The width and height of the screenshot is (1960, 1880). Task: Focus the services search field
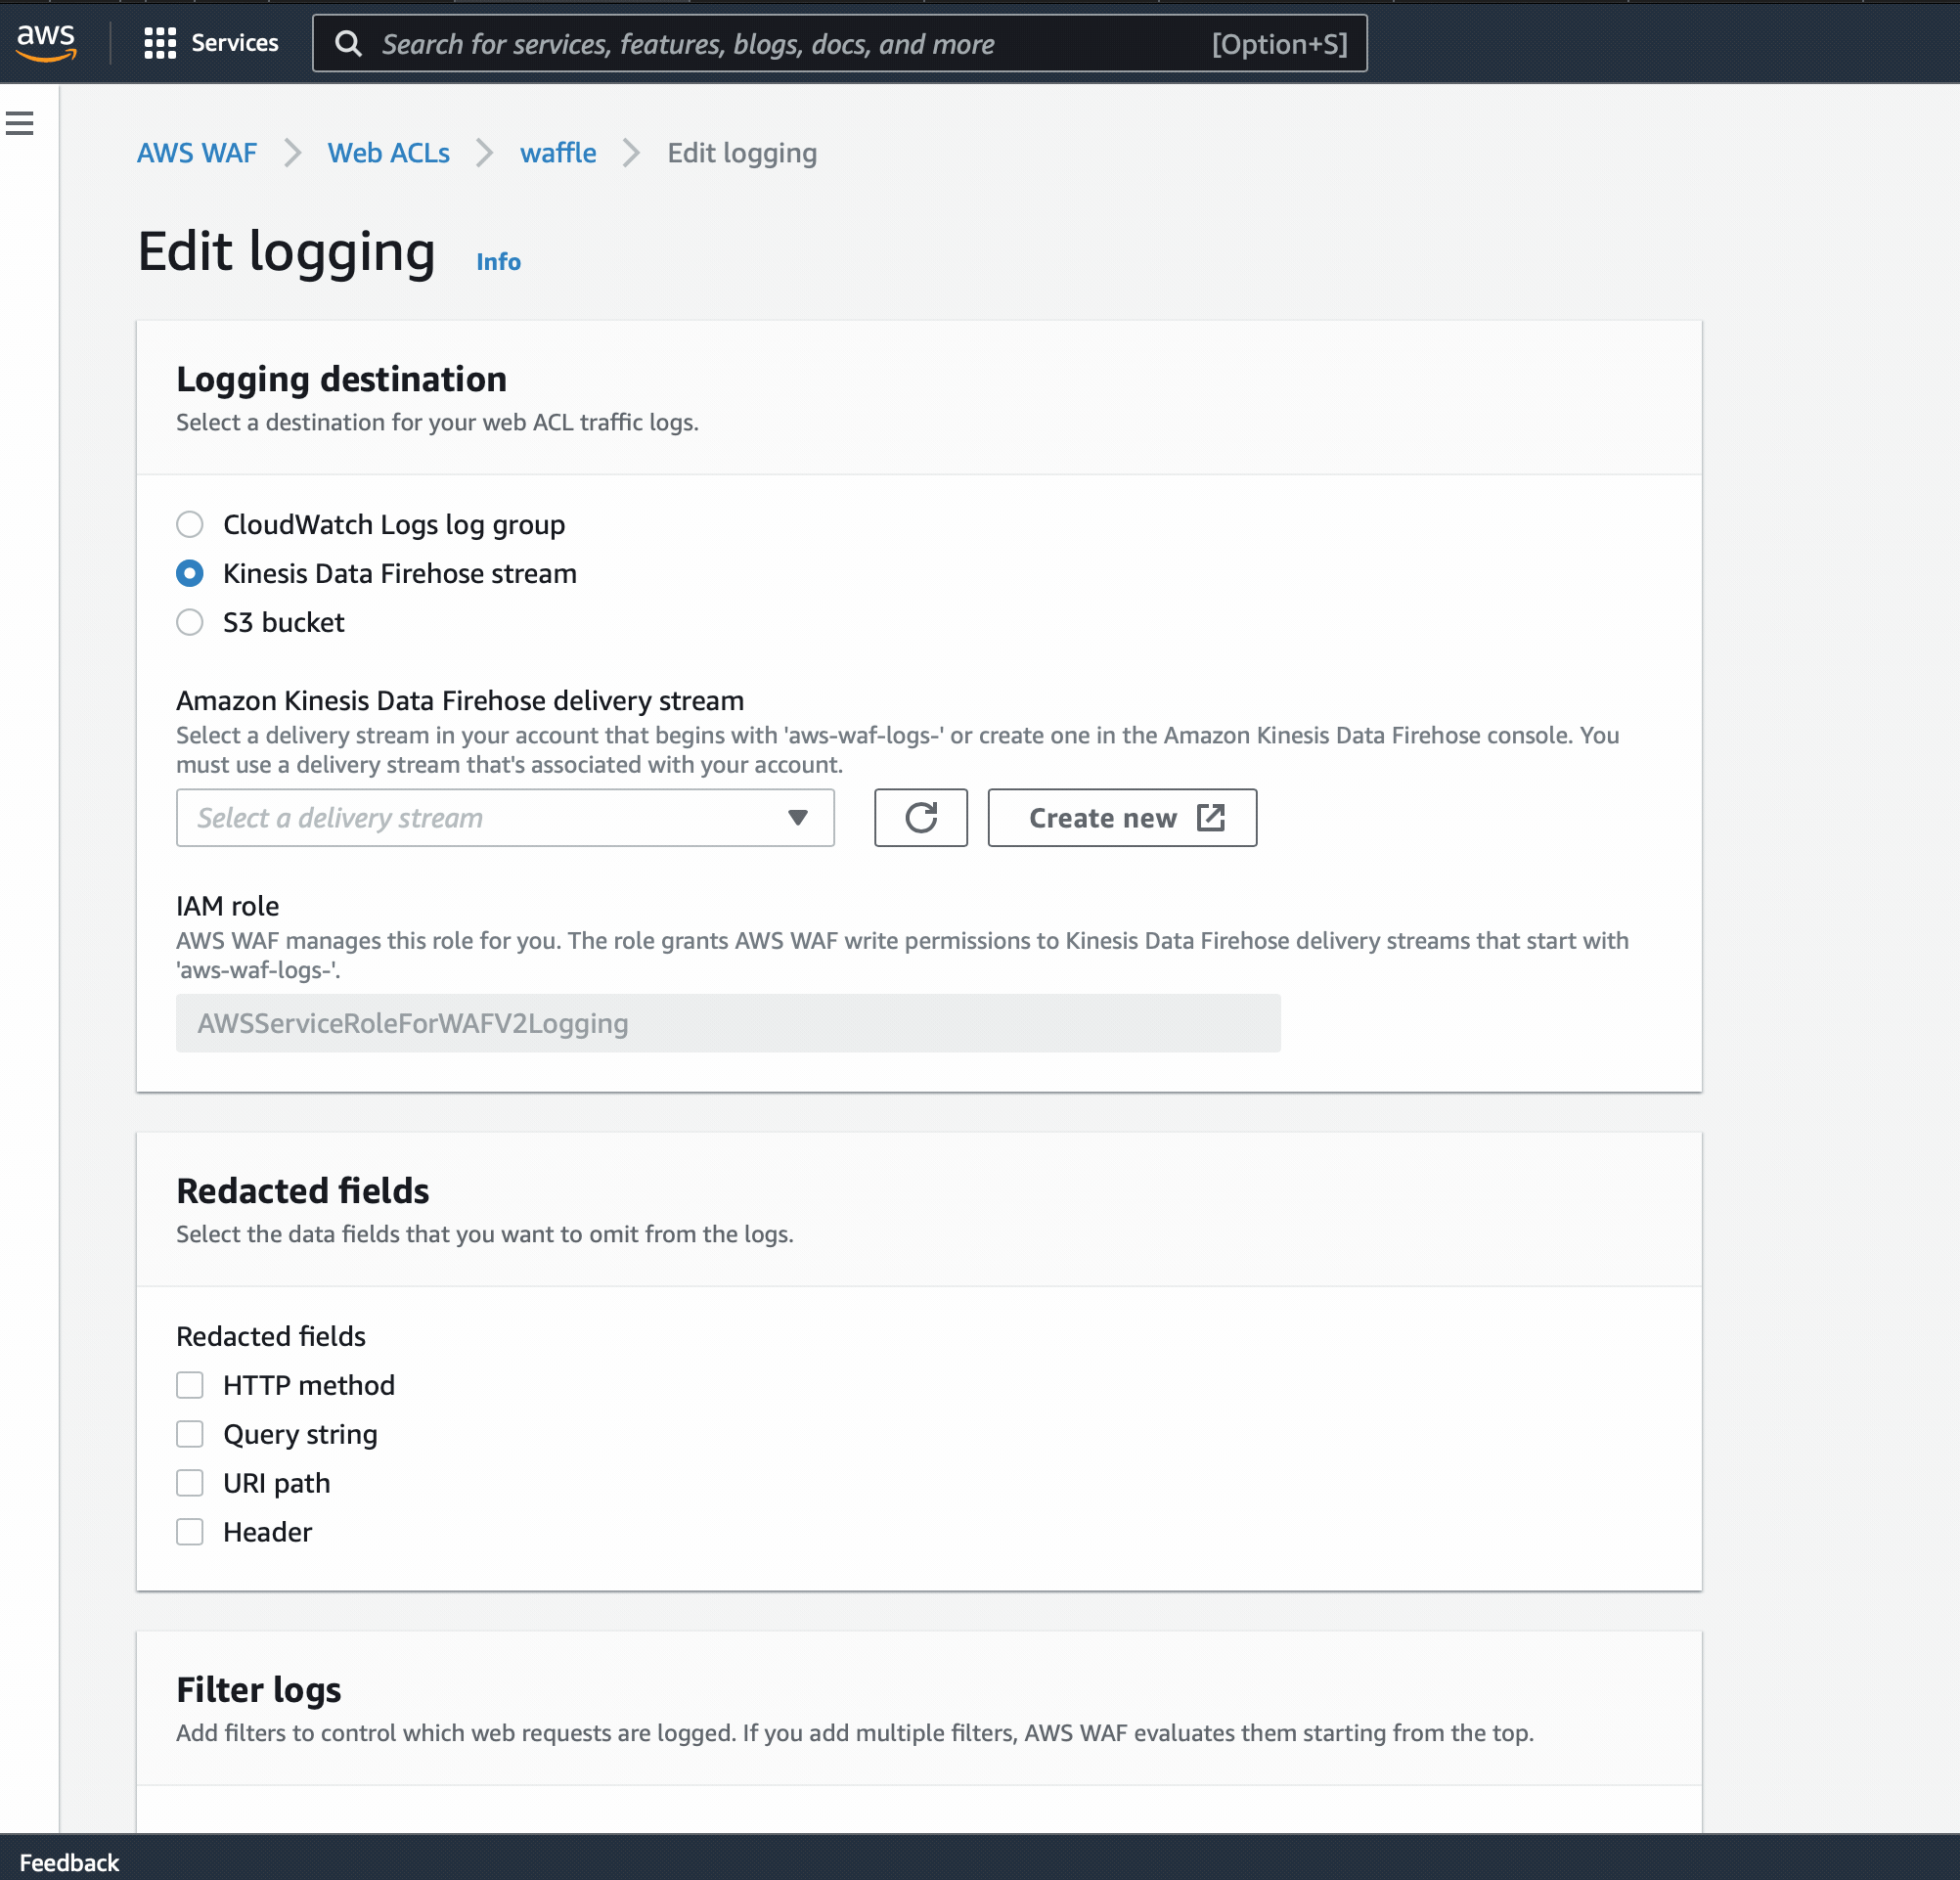[x=840, y=44]
